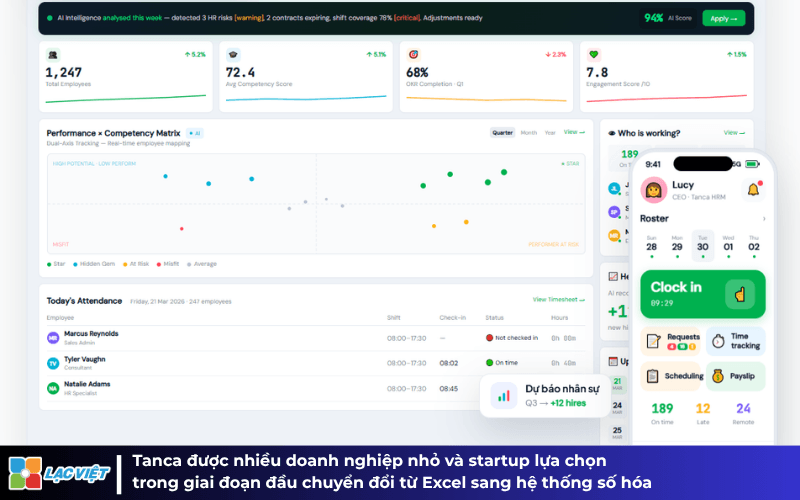Click the 08:45 check-in time
This screenshot has height=500, width=800.
[448, 389]
